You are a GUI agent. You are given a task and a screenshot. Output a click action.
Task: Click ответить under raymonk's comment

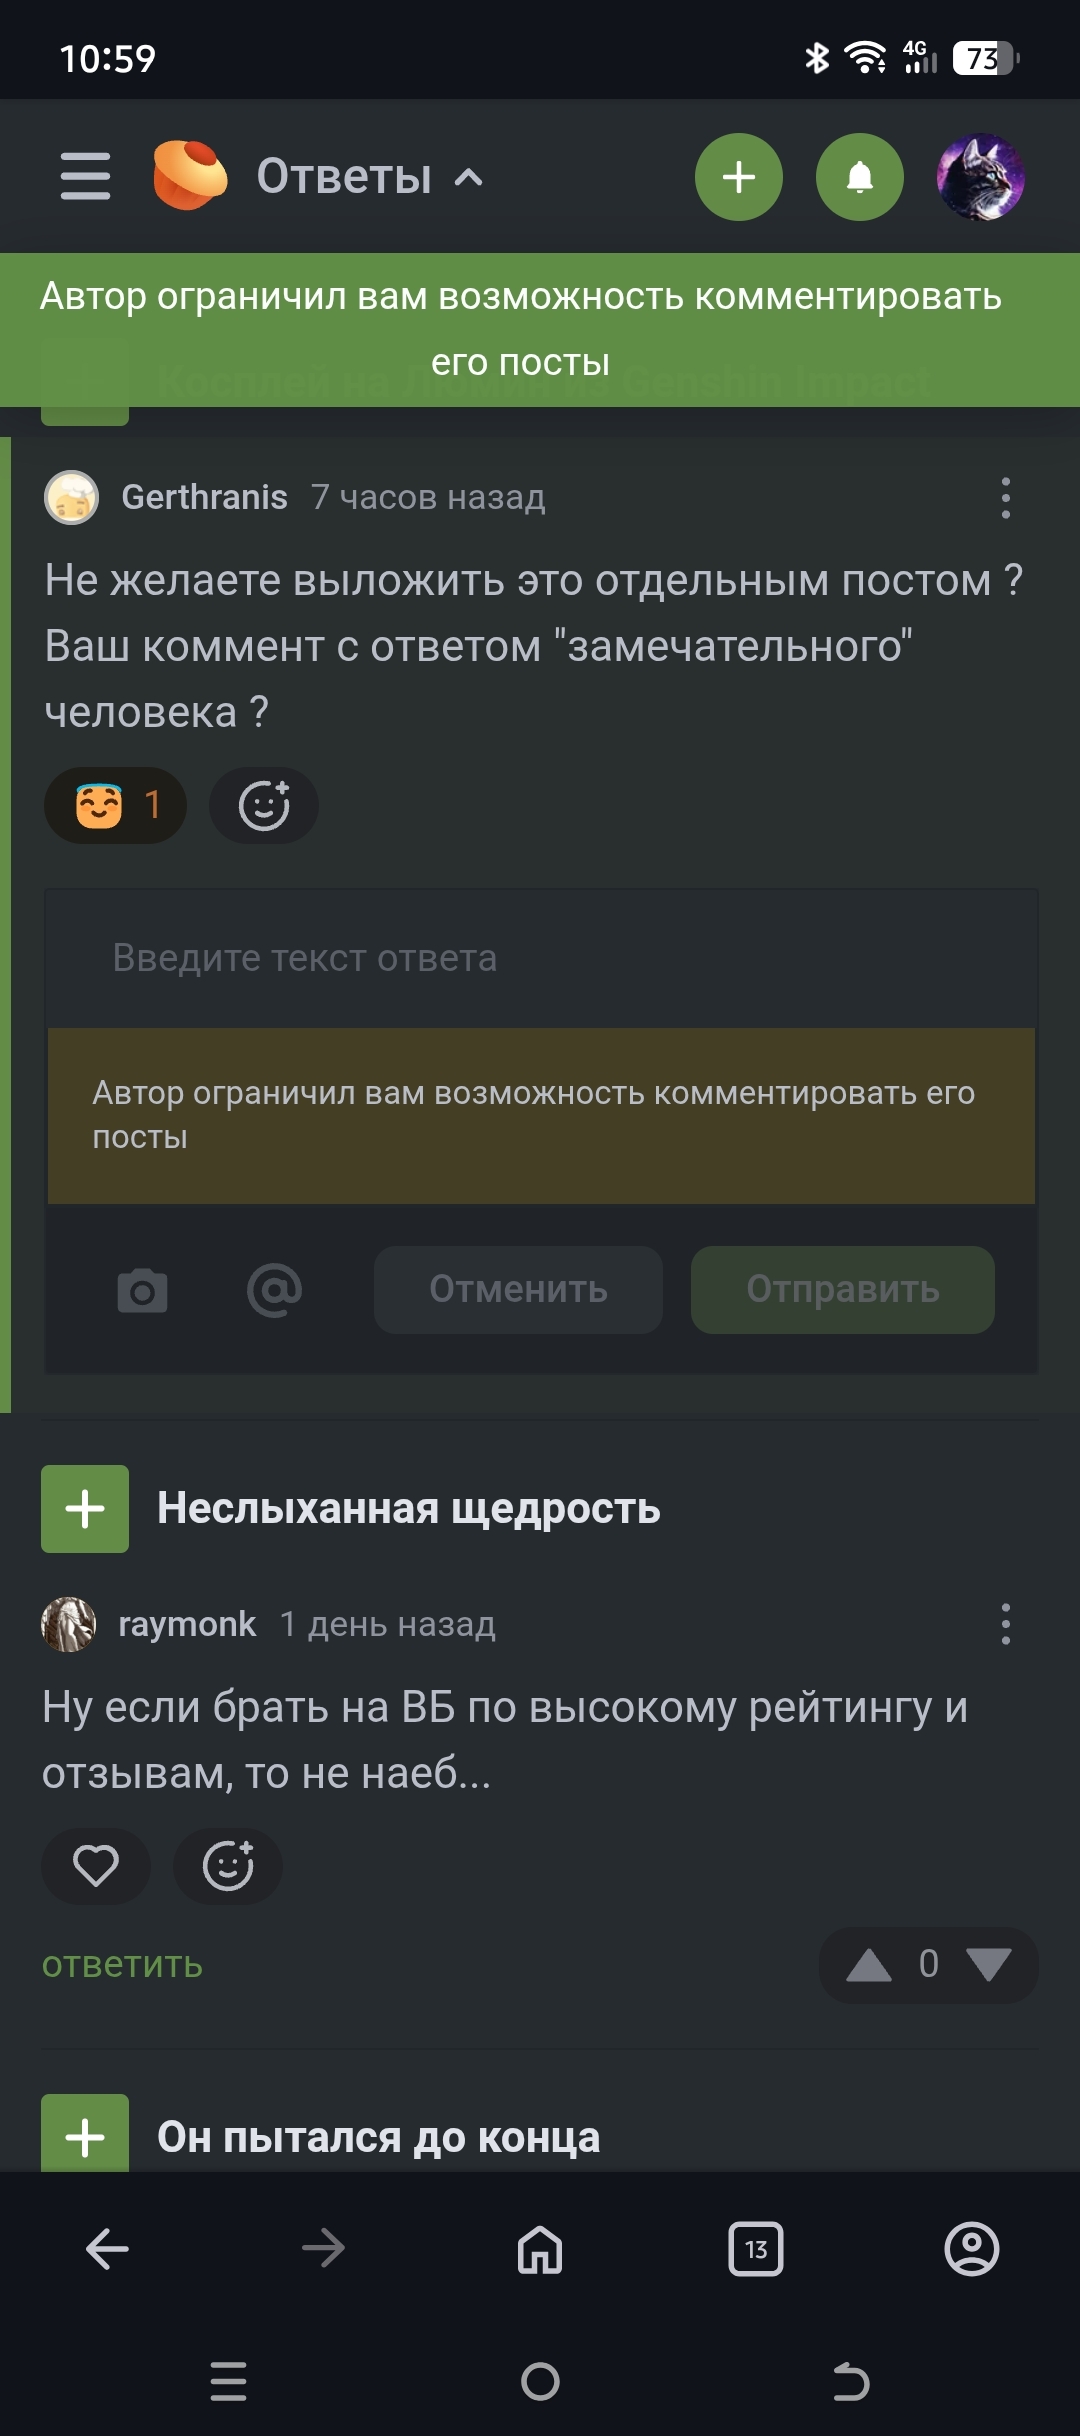[x=122, y=1965]
